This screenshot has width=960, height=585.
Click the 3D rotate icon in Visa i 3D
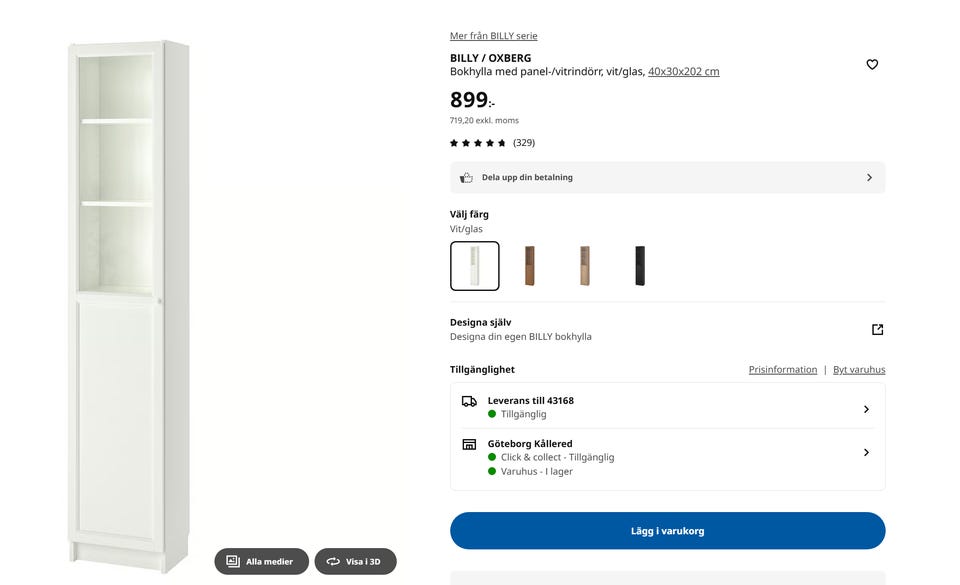click(x=333, y=561)
